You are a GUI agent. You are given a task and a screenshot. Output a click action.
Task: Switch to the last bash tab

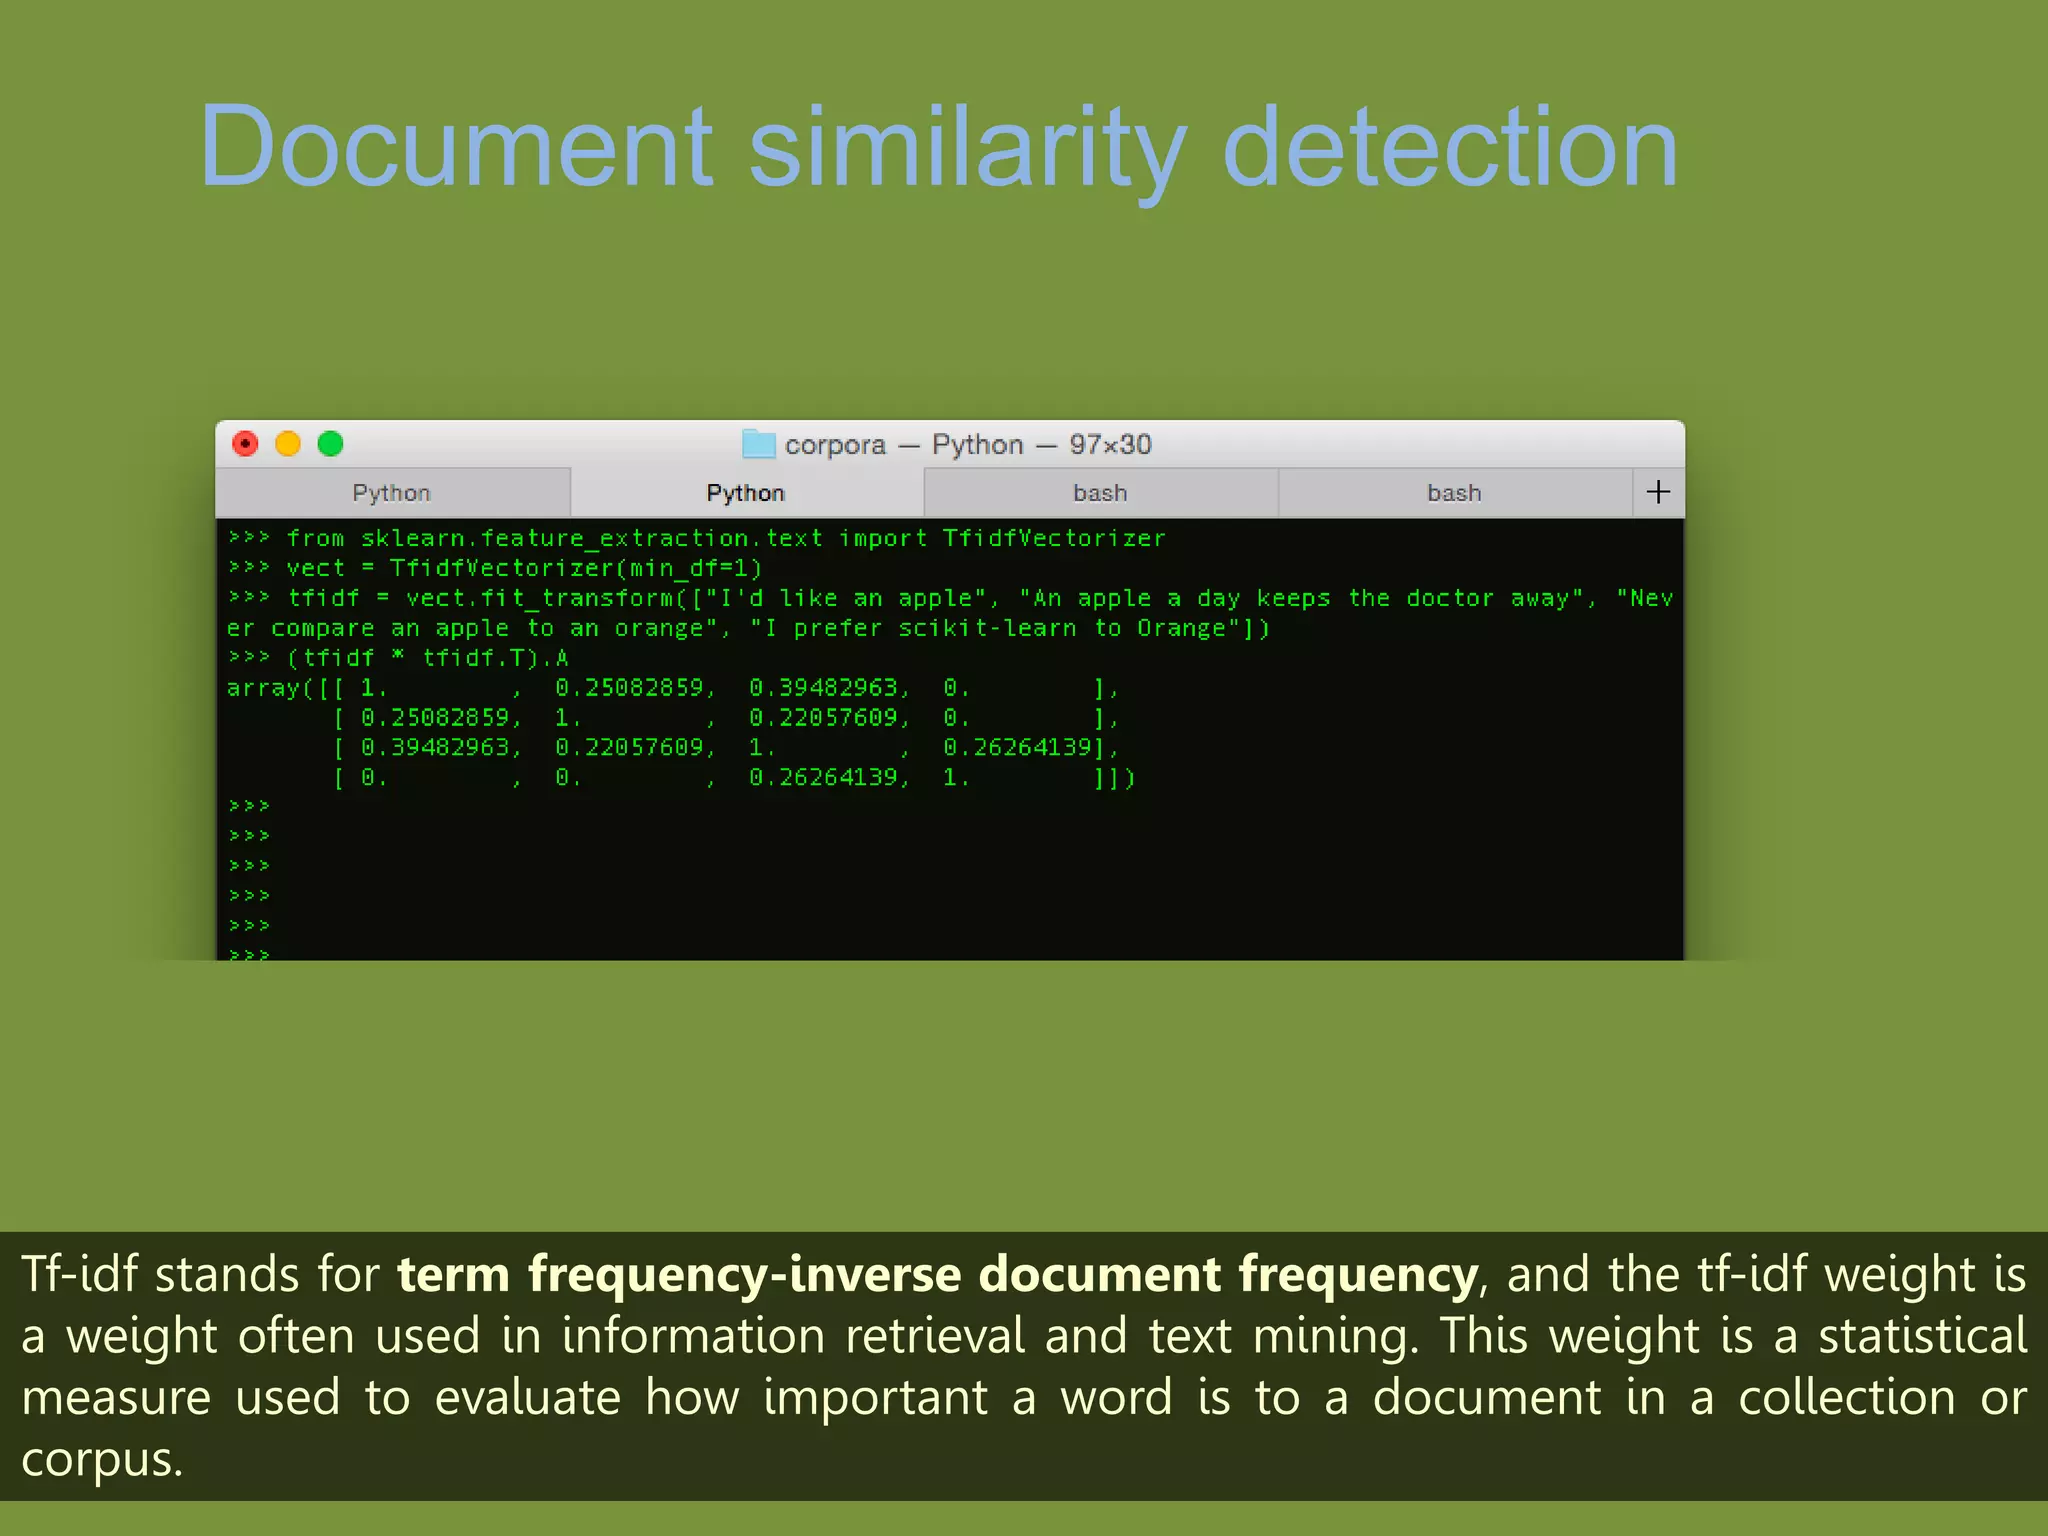tap(1454, 493)
